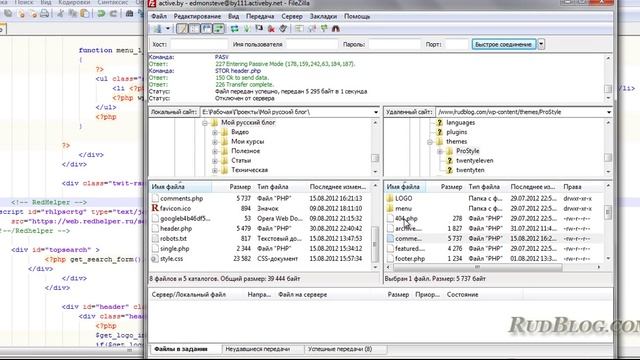Click the LOGO folder icon in remote list
640x360 pixels.
[x=390, y=198]
